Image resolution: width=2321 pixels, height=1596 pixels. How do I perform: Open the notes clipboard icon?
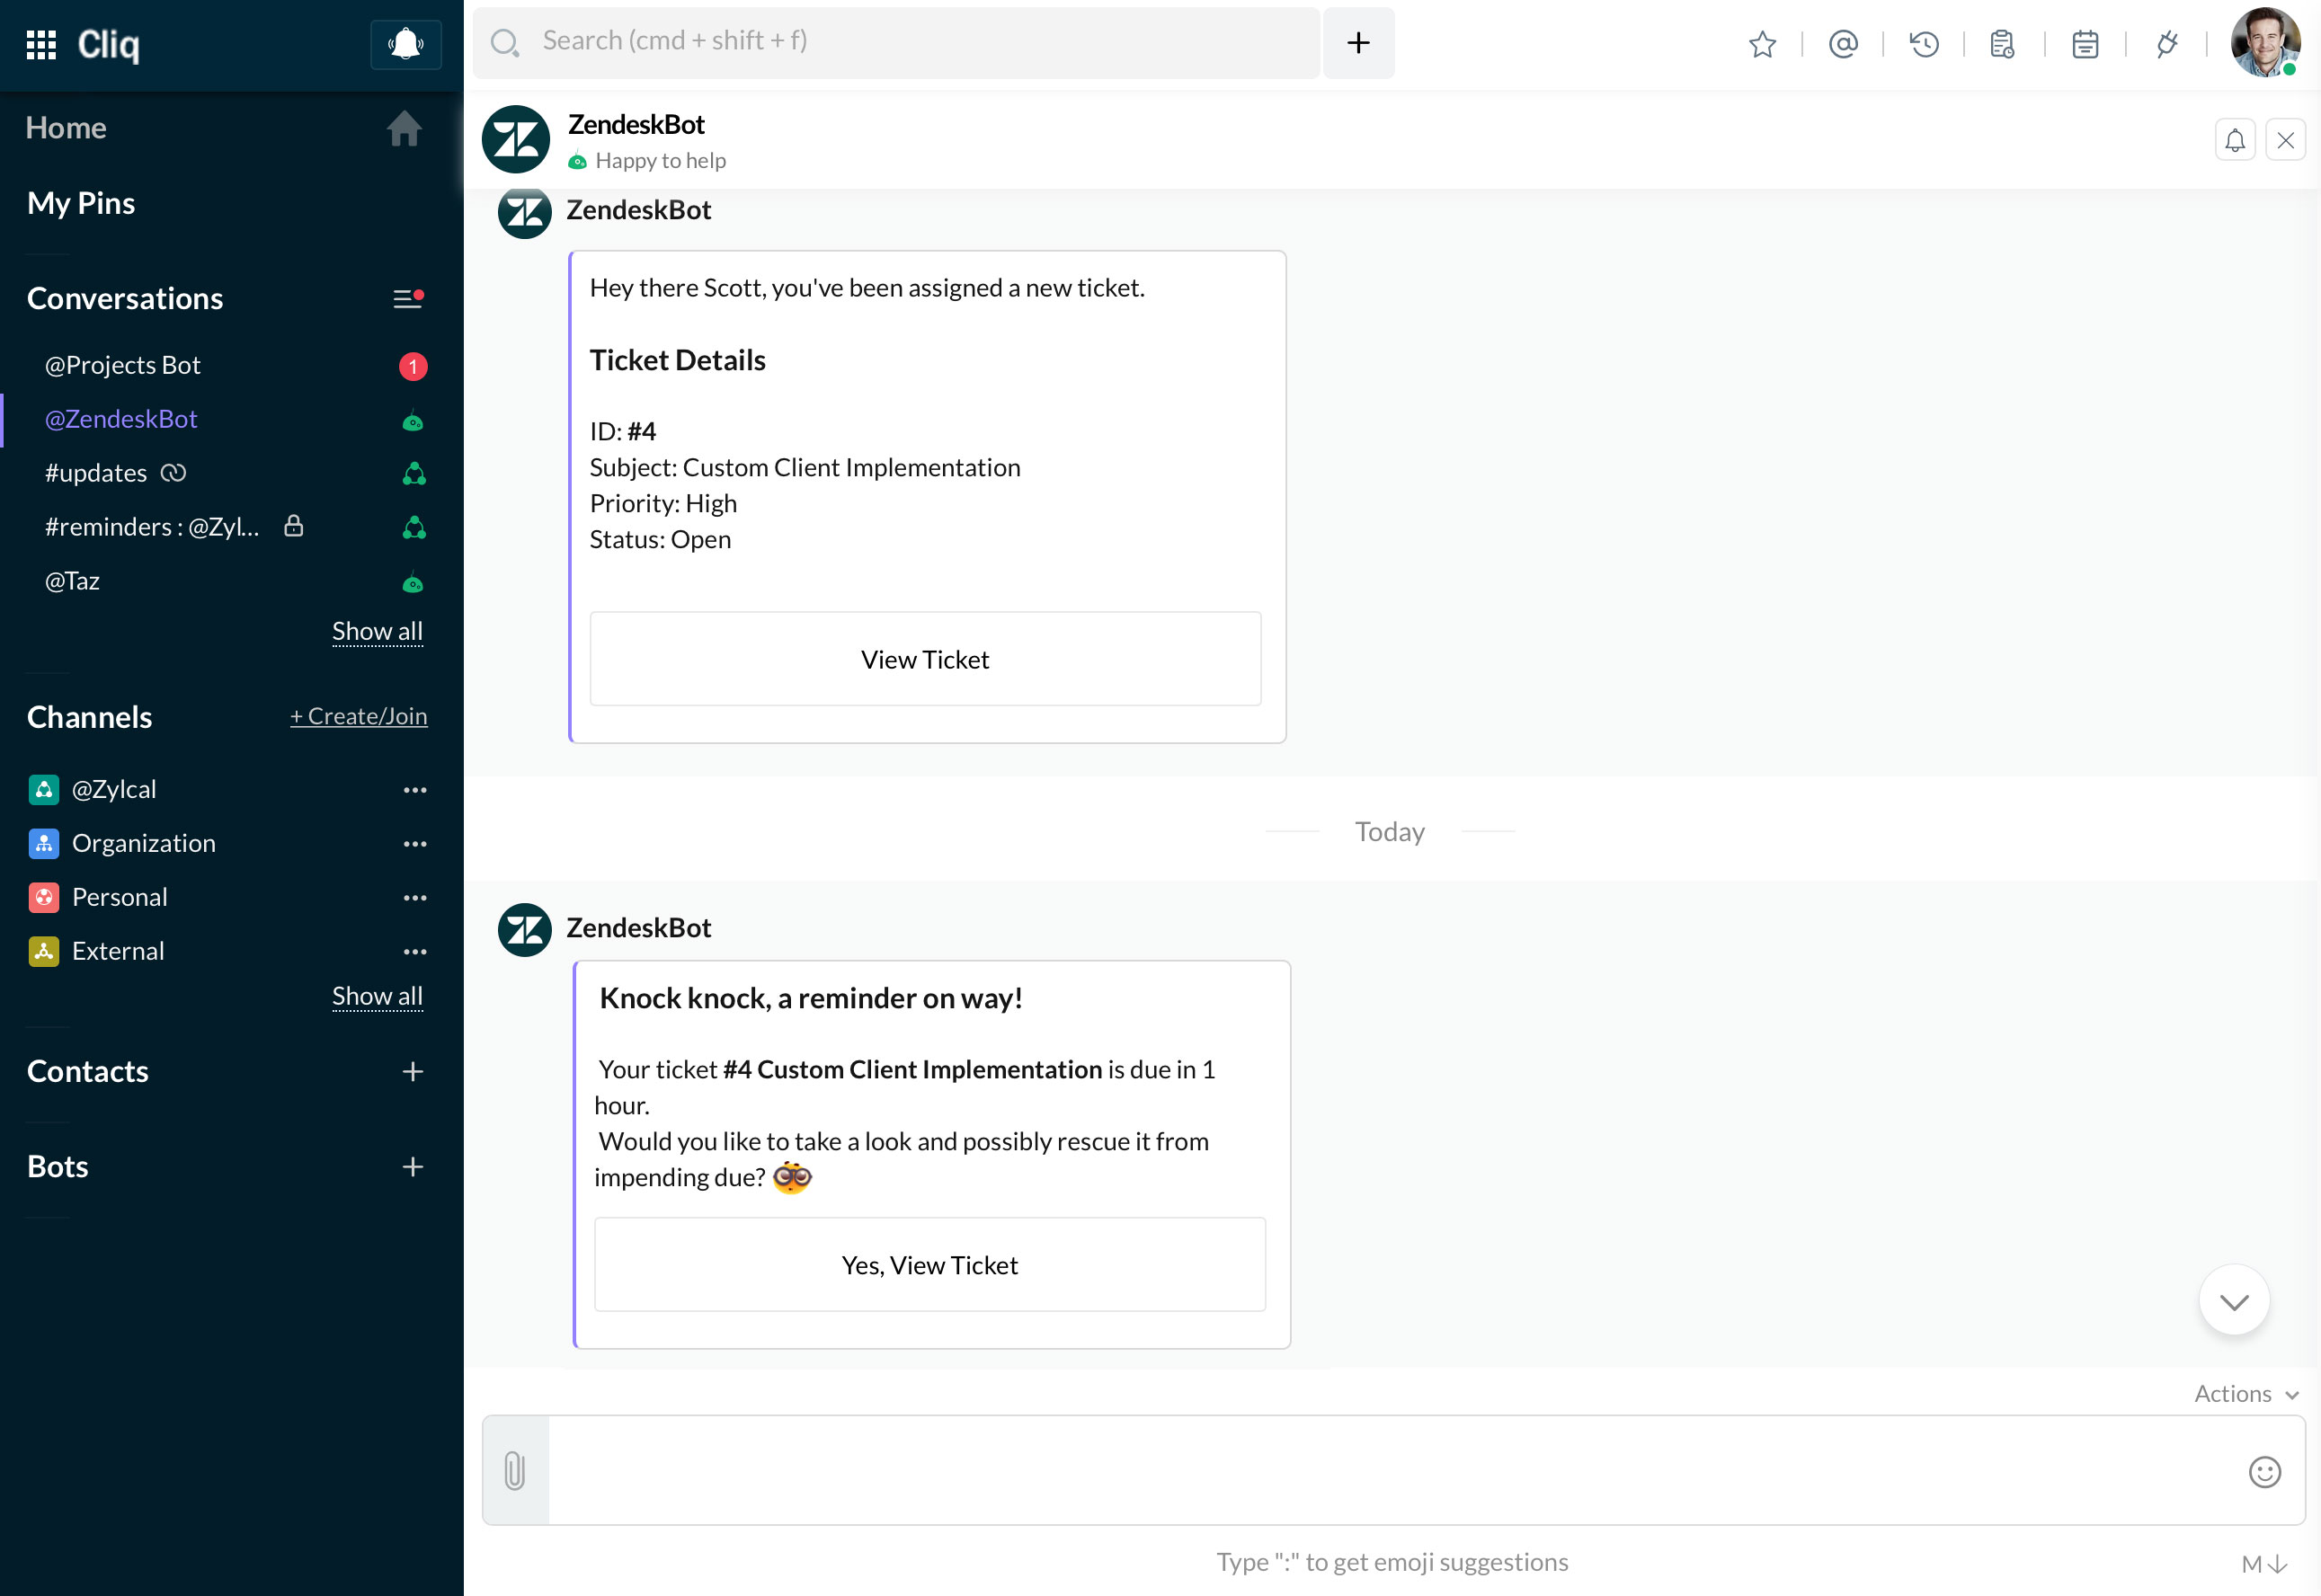coord(2002,44)
